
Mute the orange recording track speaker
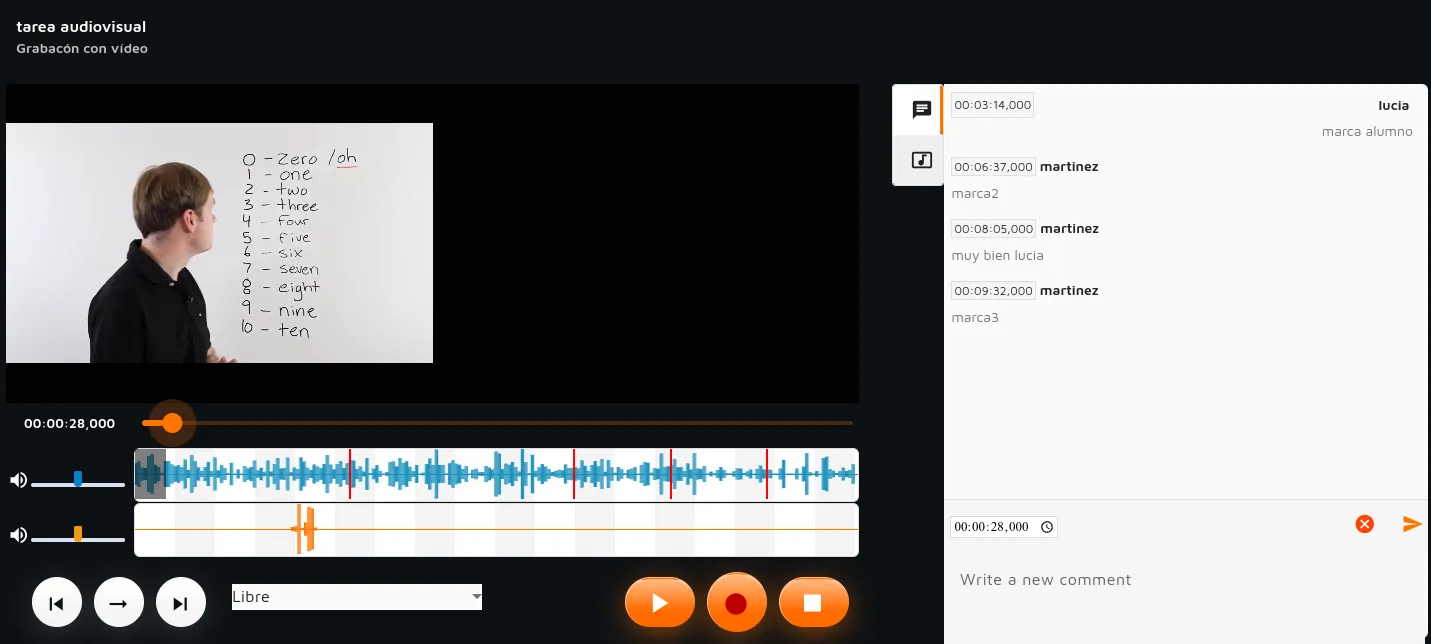18,535
